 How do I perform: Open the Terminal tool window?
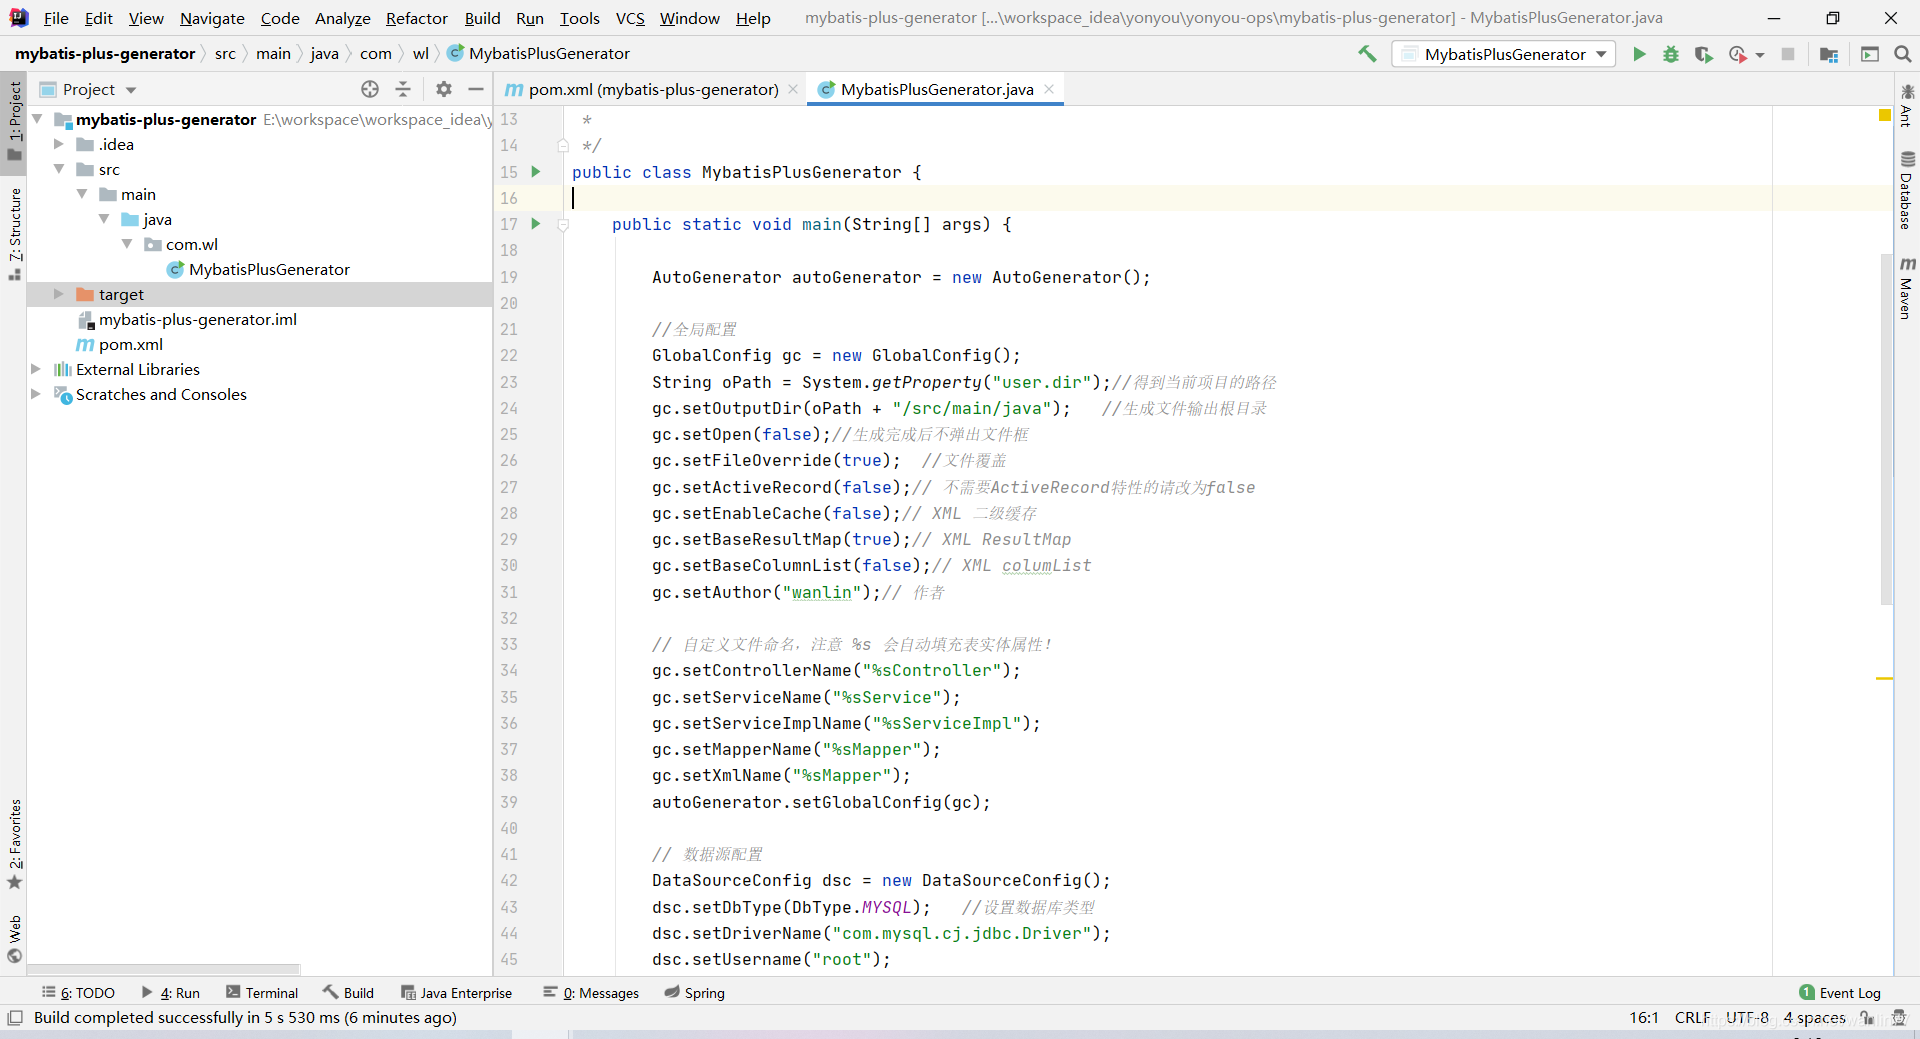click(262, 993)
